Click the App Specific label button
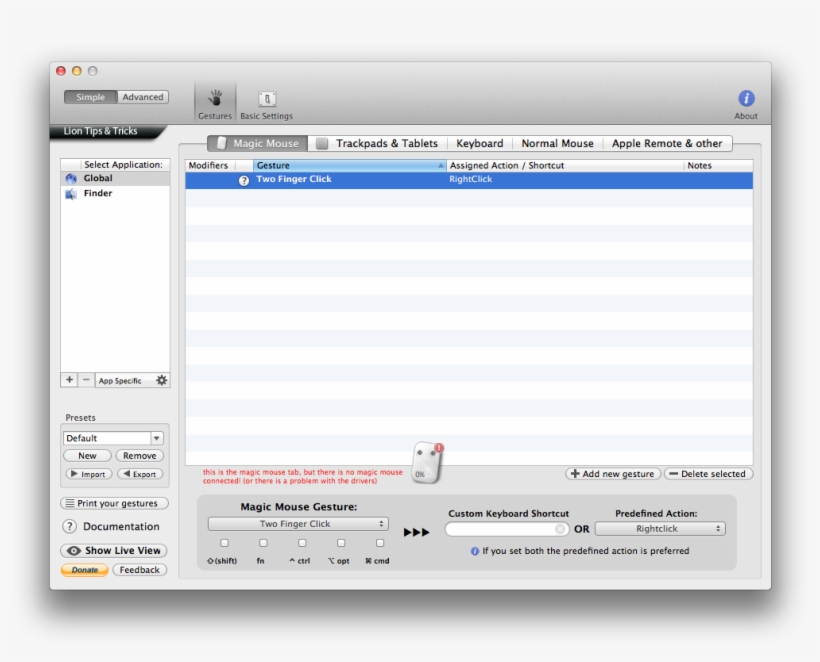The image size is (820, 662). 120,381
